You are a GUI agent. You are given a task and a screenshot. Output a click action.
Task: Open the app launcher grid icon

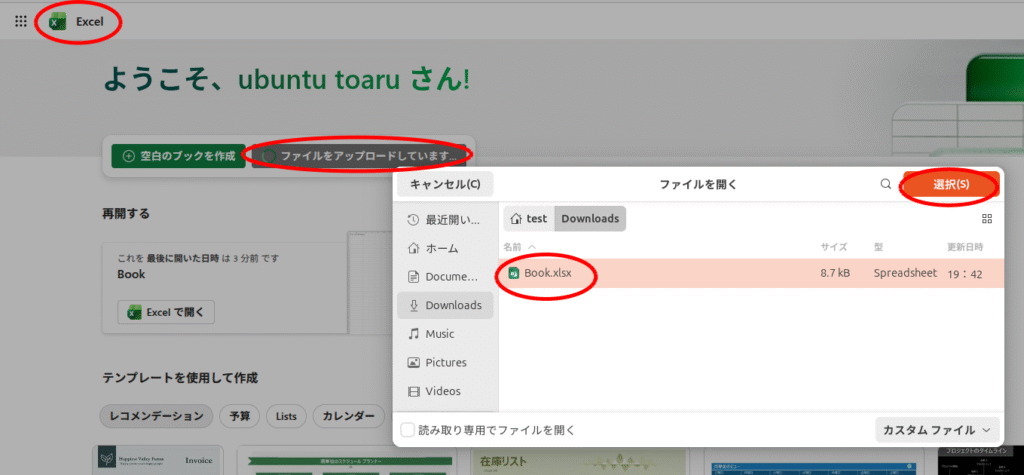21,21
